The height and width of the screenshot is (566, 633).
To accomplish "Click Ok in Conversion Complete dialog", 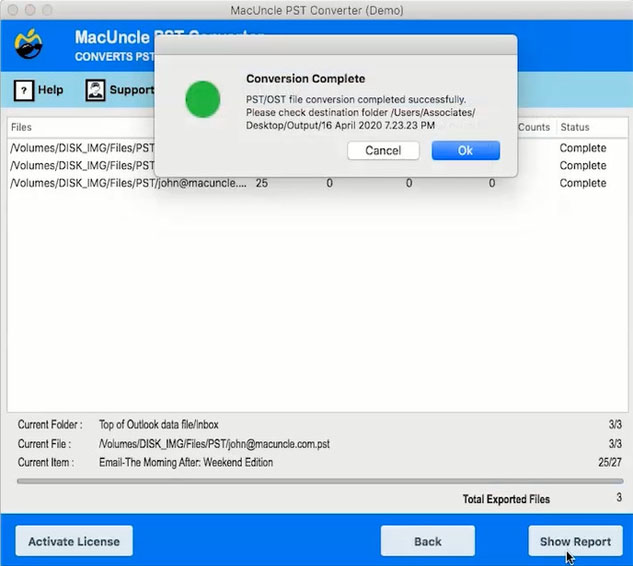I will (465, 151).
